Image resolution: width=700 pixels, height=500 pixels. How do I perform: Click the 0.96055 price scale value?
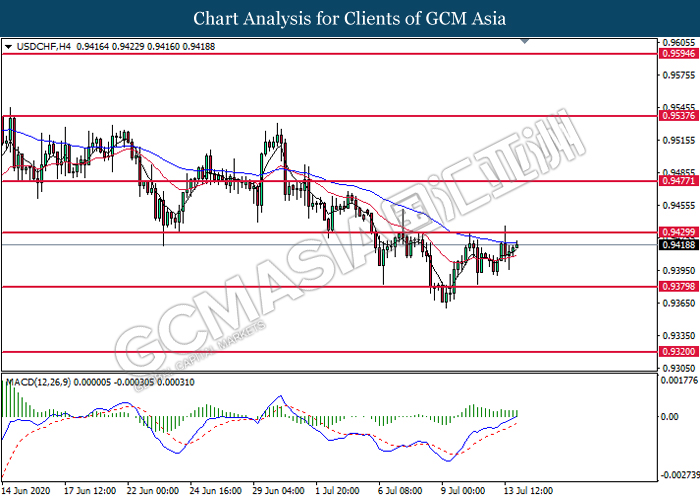tap(679, 42)
